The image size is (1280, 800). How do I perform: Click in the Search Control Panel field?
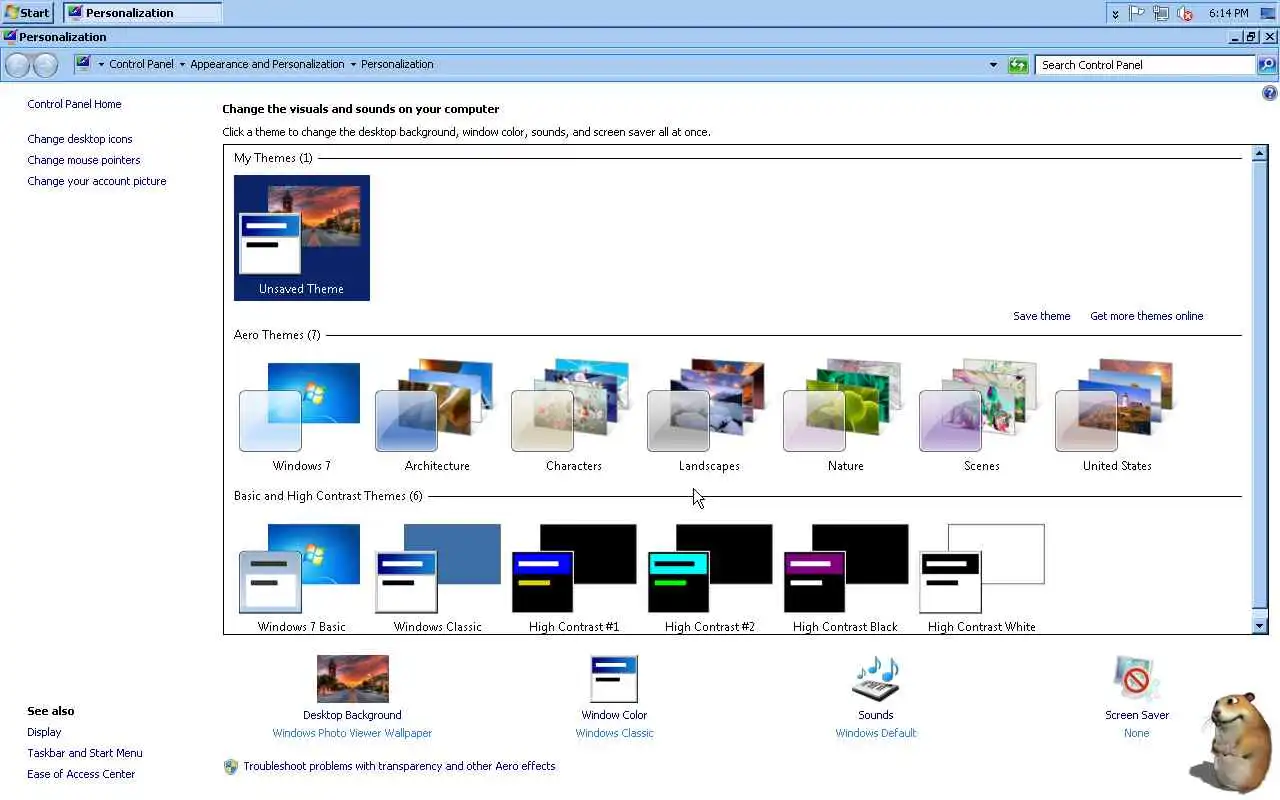click(x=1145, y=65)
